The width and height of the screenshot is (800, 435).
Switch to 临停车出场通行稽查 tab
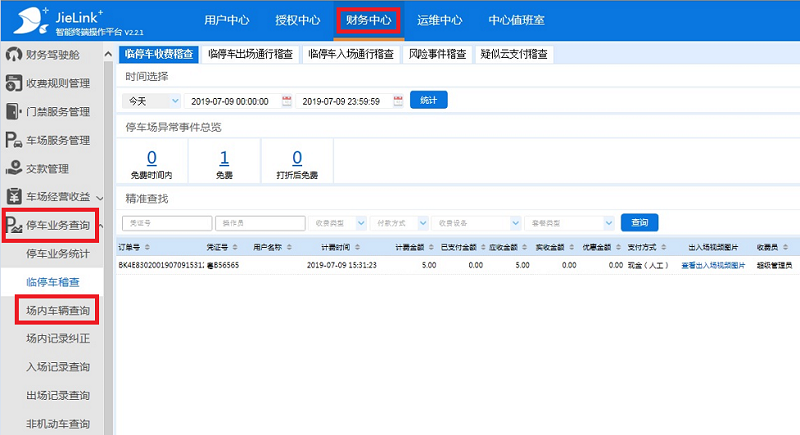pos(250,55)
